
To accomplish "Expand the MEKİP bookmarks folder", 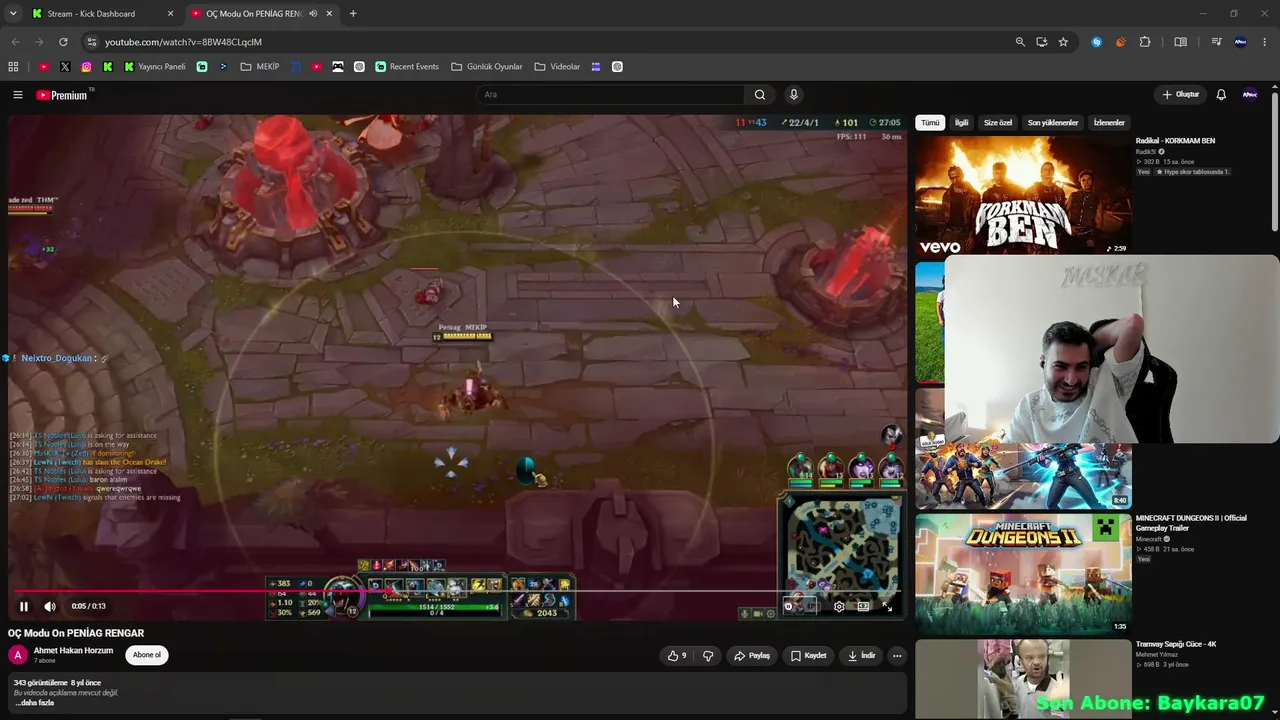I will coord(260,67).
